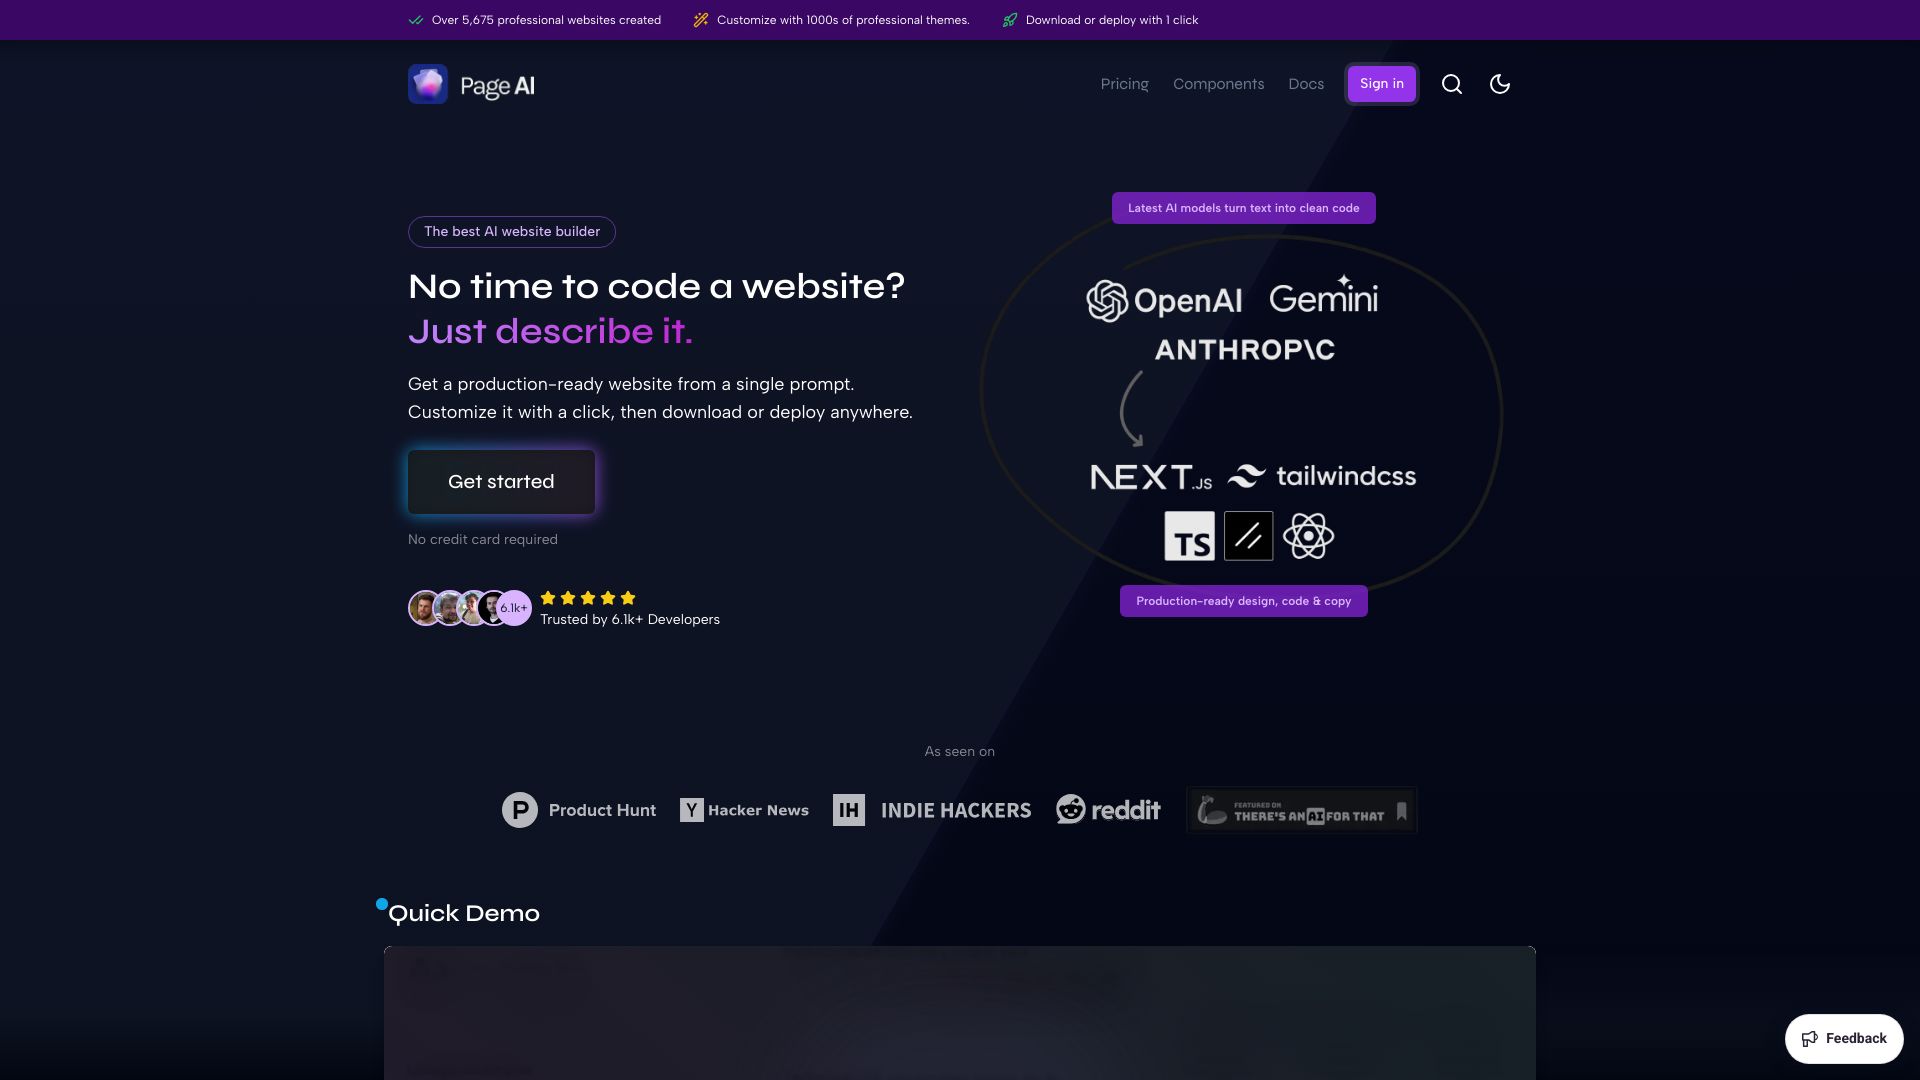This screenshot has width=1920, height=1080.
Task: Click the Page AI wordmark text
Action: [x=498, y=86]
